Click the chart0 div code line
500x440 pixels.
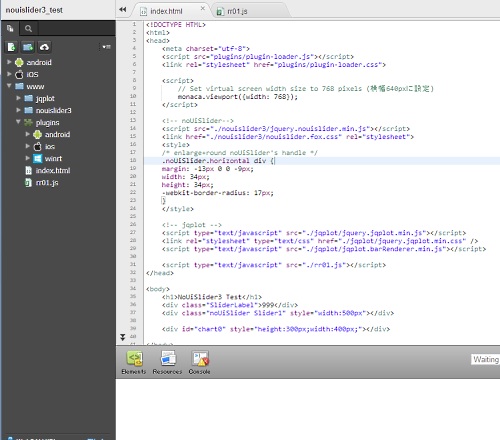[x=276, y=329]
